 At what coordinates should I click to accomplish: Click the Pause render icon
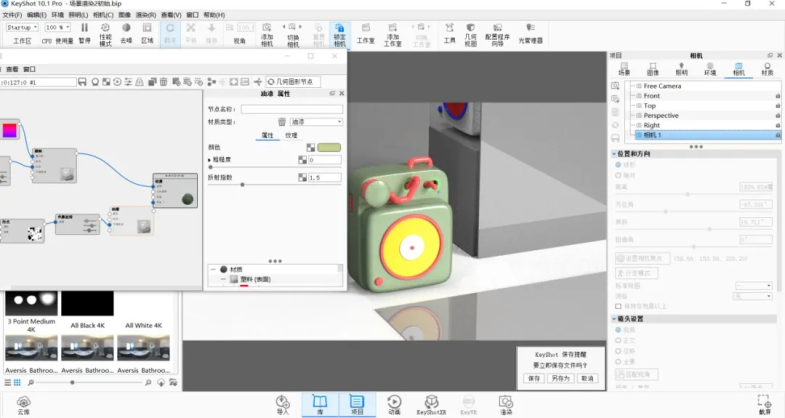84,31
